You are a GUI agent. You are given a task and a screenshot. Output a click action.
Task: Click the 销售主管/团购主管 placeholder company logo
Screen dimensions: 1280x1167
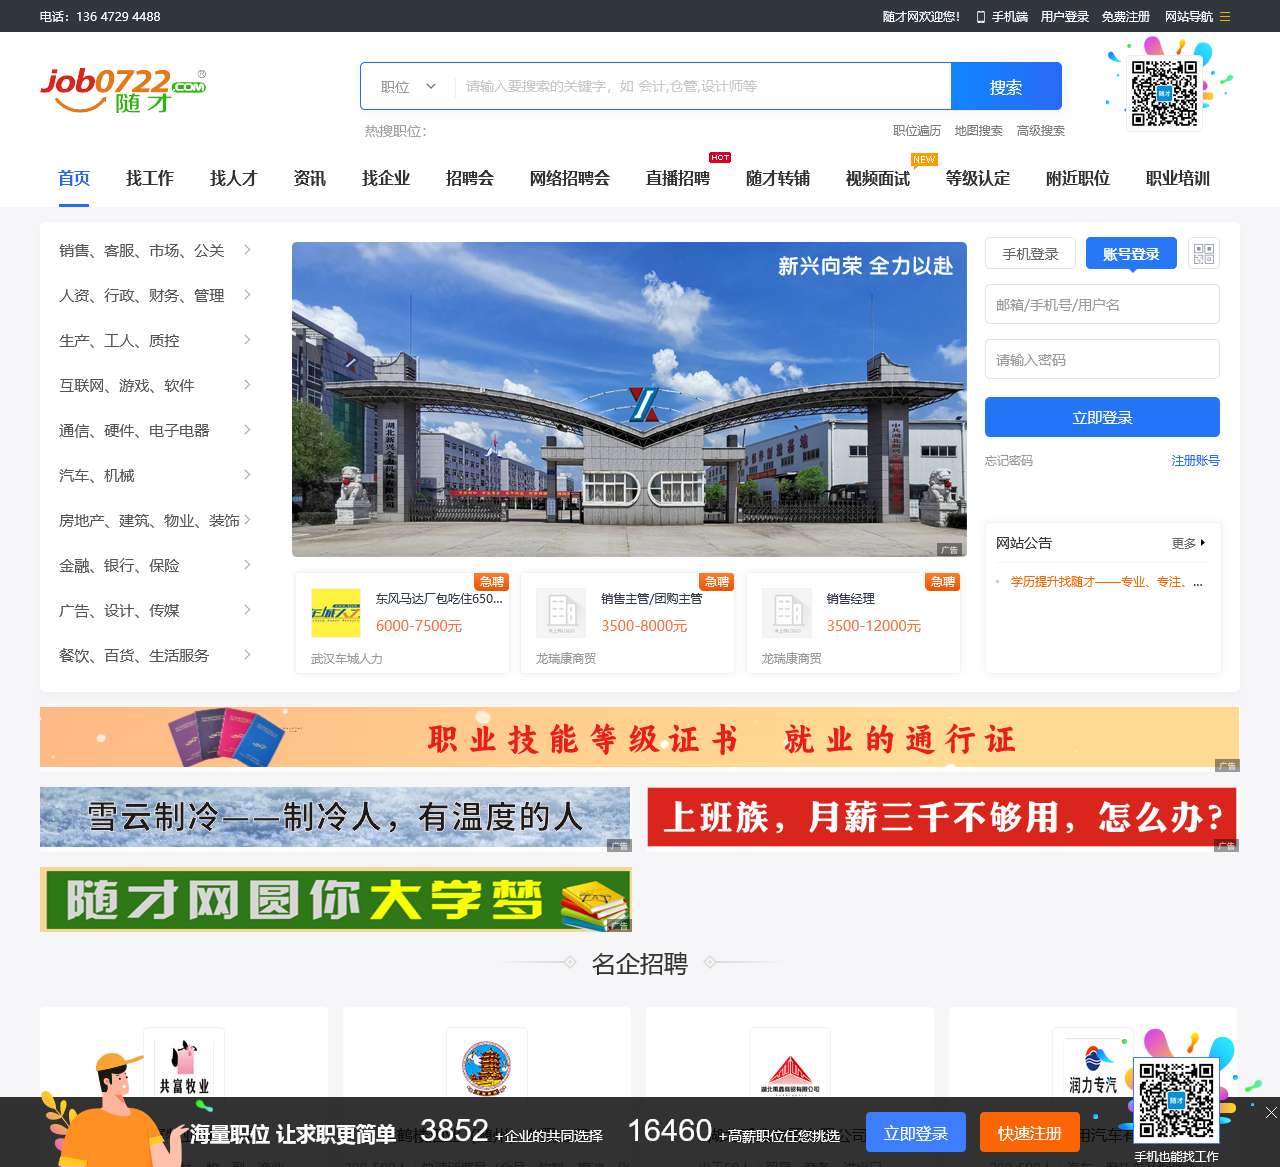561,613
